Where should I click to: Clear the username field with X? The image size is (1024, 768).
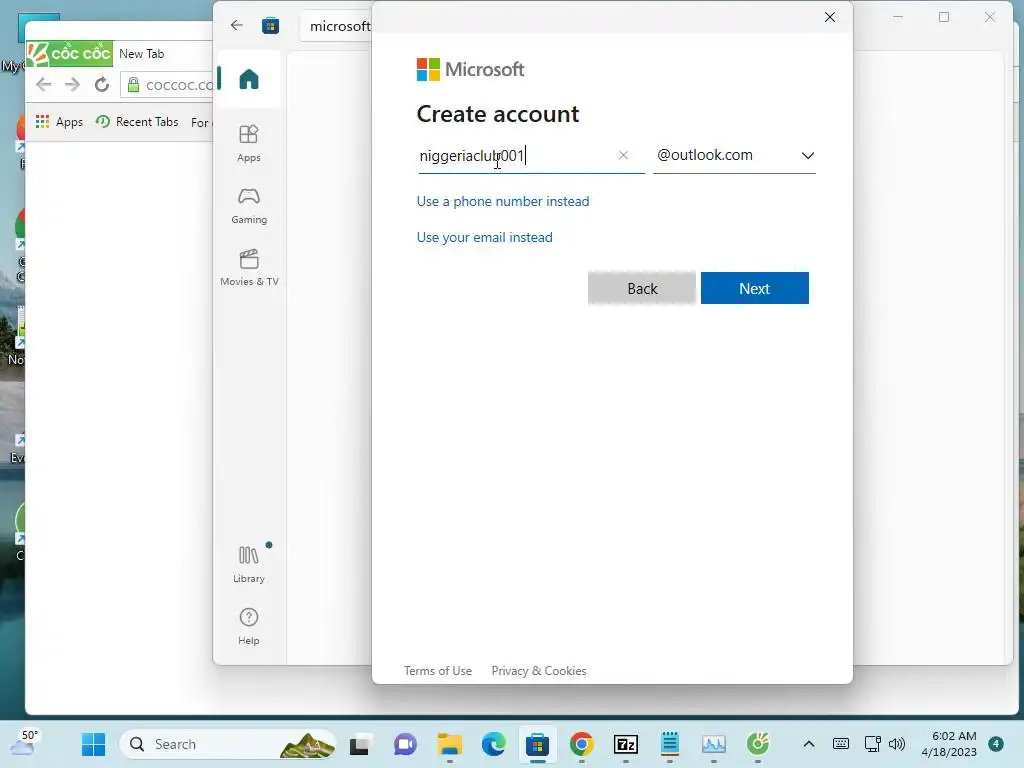(x=623, y=155)
